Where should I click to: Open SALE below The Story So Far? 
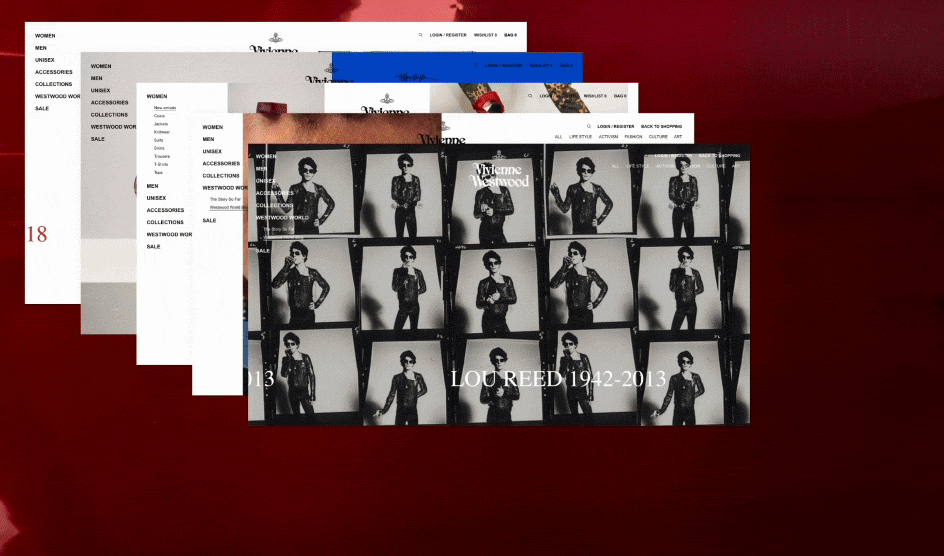pyautogui.click(x=209, y=221)
